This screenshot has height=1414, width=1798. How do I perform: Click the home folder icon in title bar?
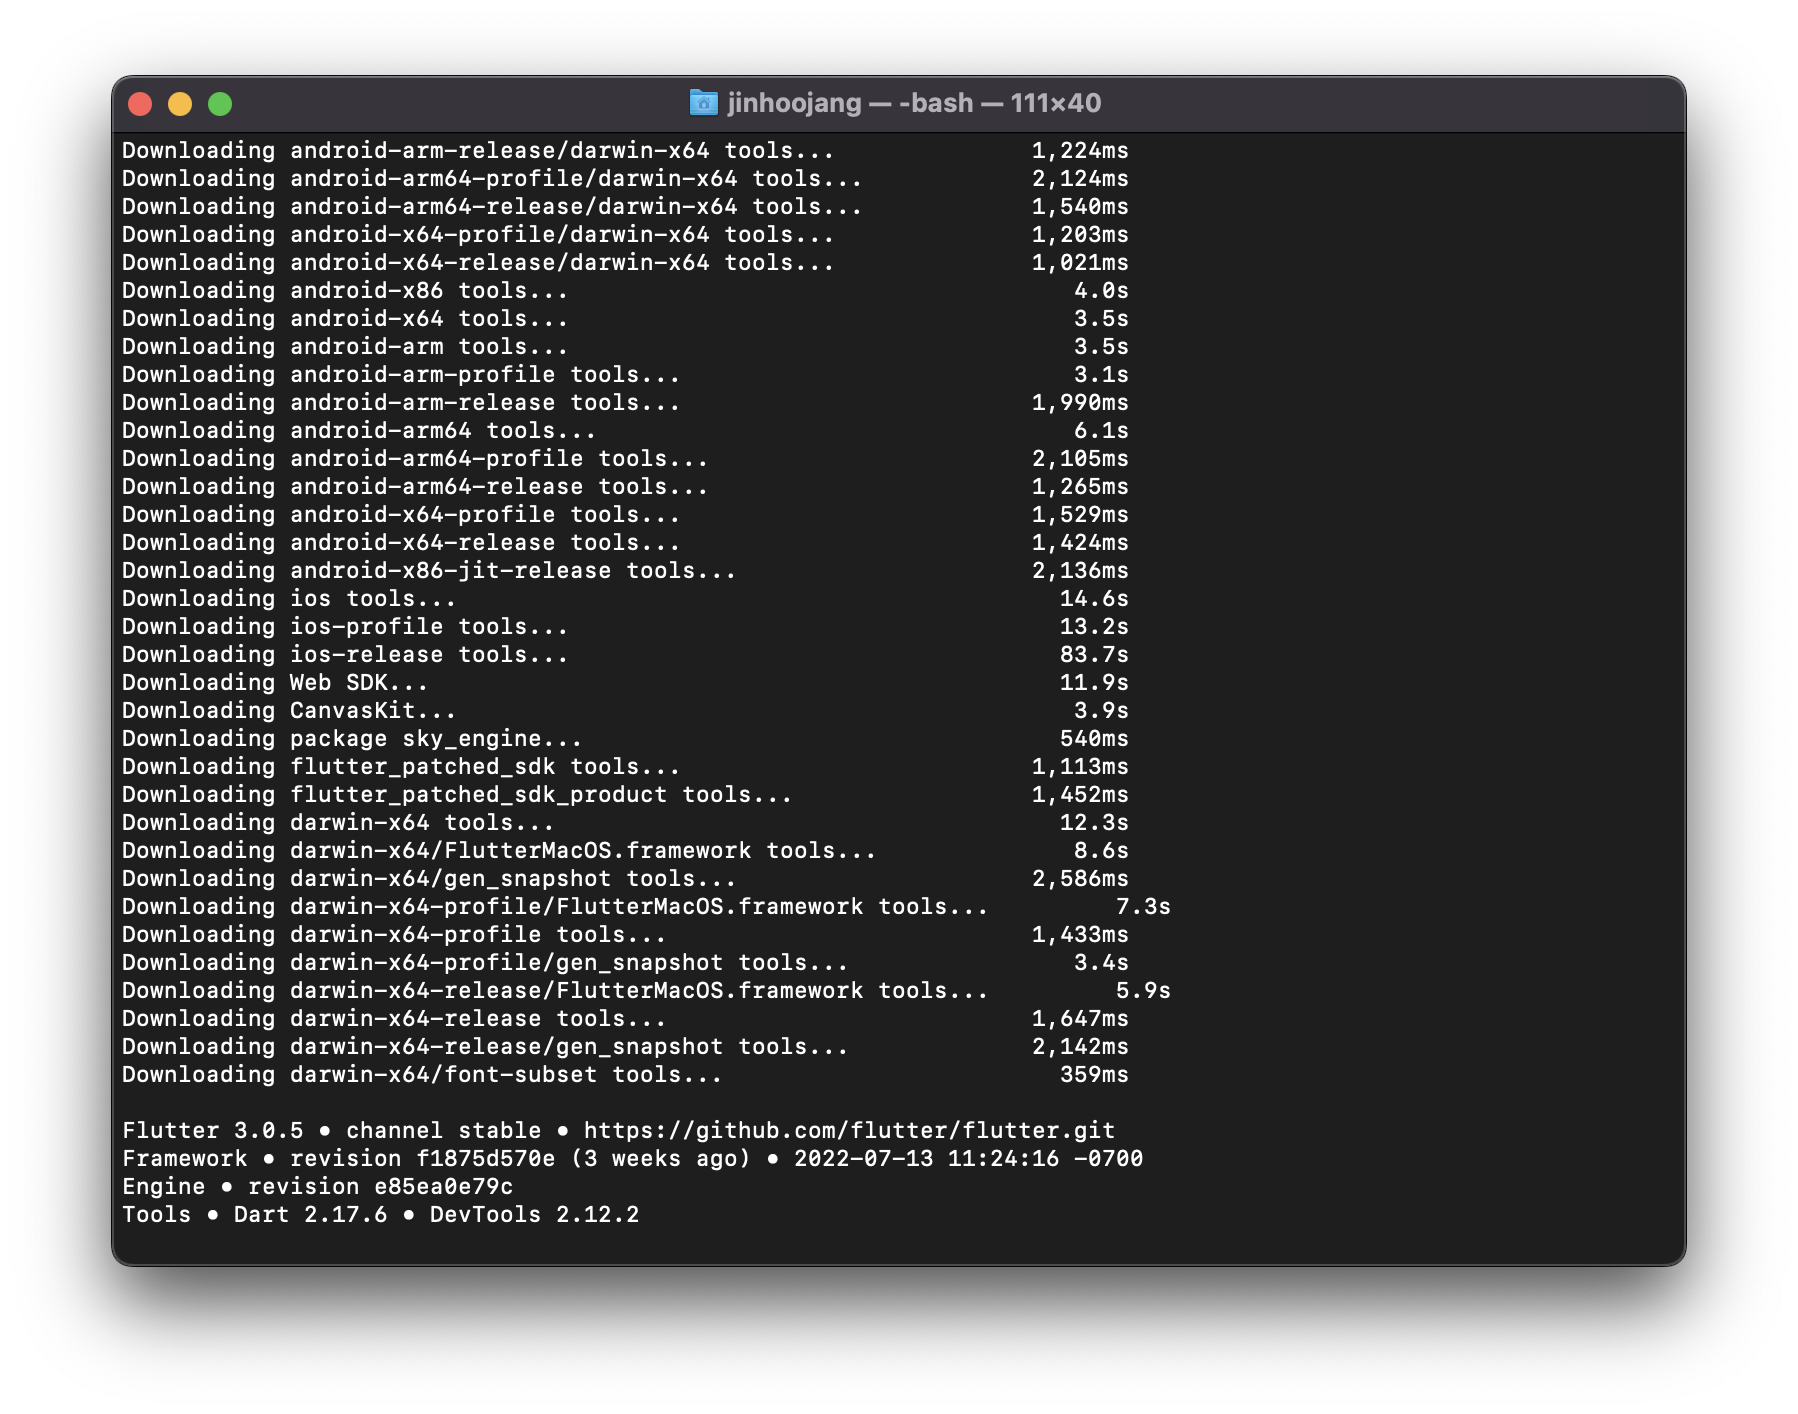pyautogui.click(x=703, y=103)
